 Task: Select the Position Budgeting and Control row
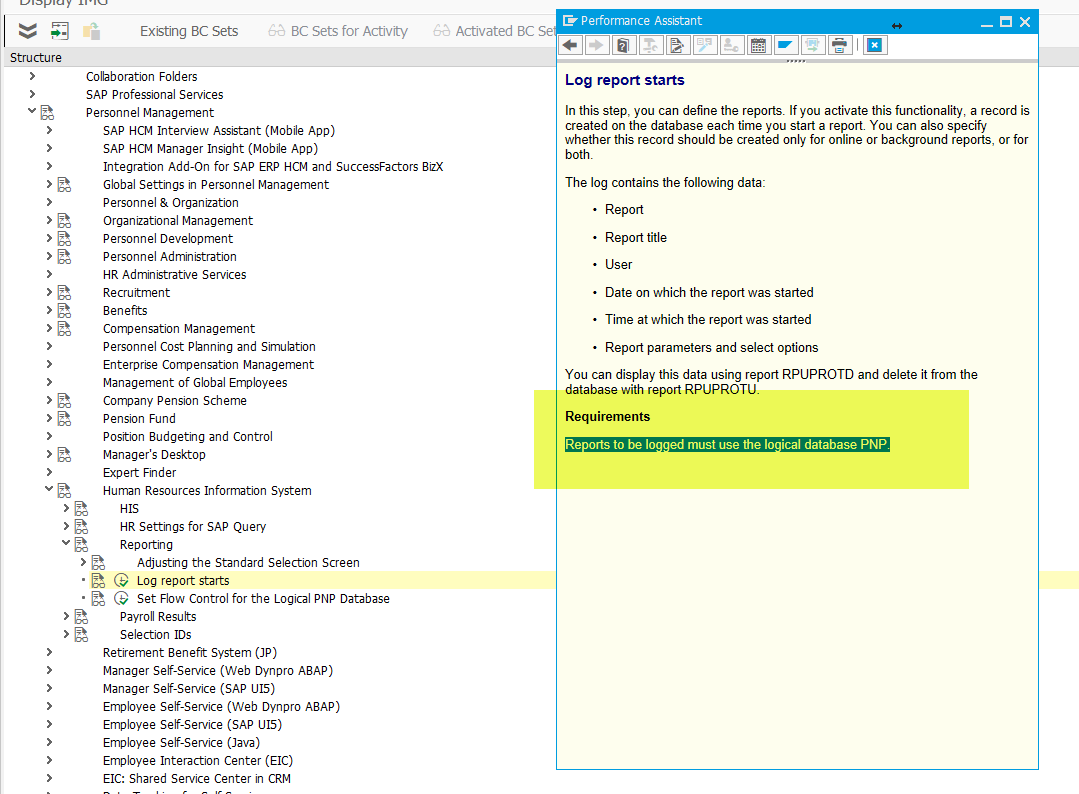coord(187,436)
